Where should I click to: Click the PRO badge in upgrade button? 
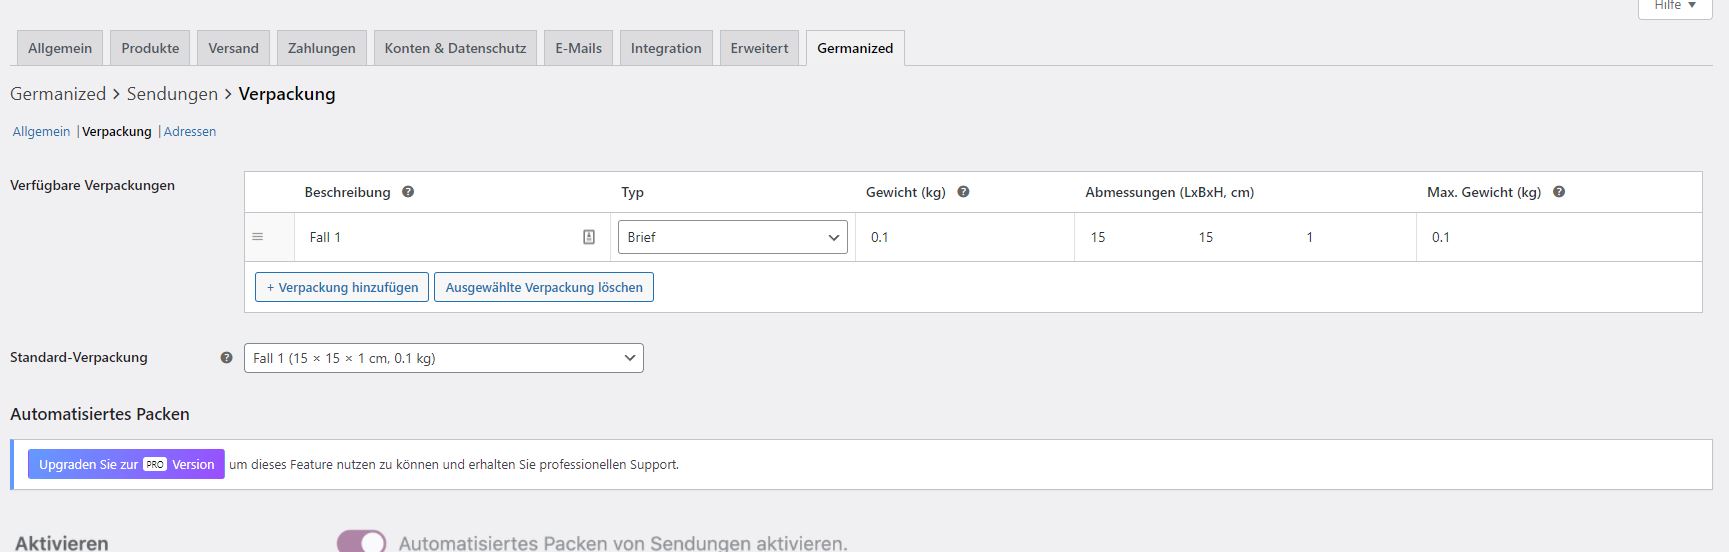tap(155, 464)
